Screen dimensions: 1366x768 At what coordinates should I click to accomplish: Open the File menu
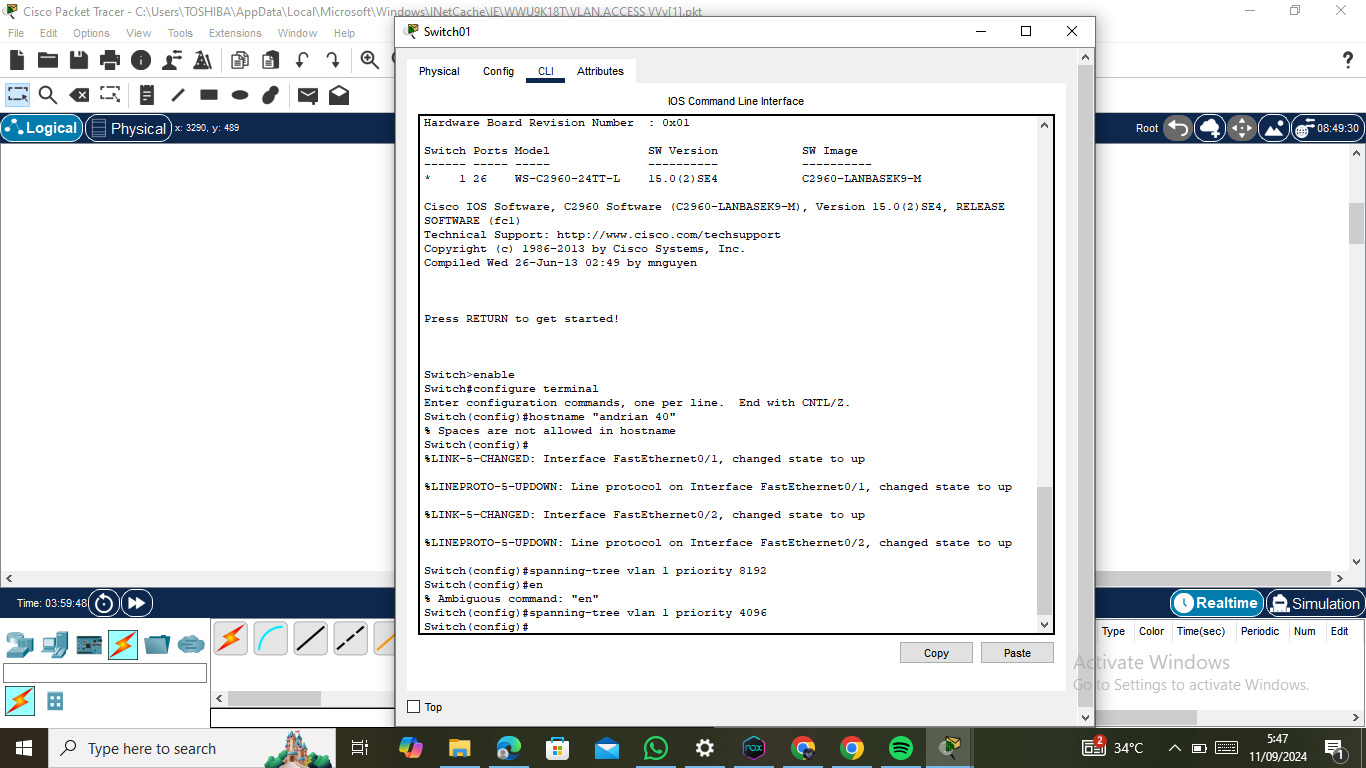click(x=16, y=33)
